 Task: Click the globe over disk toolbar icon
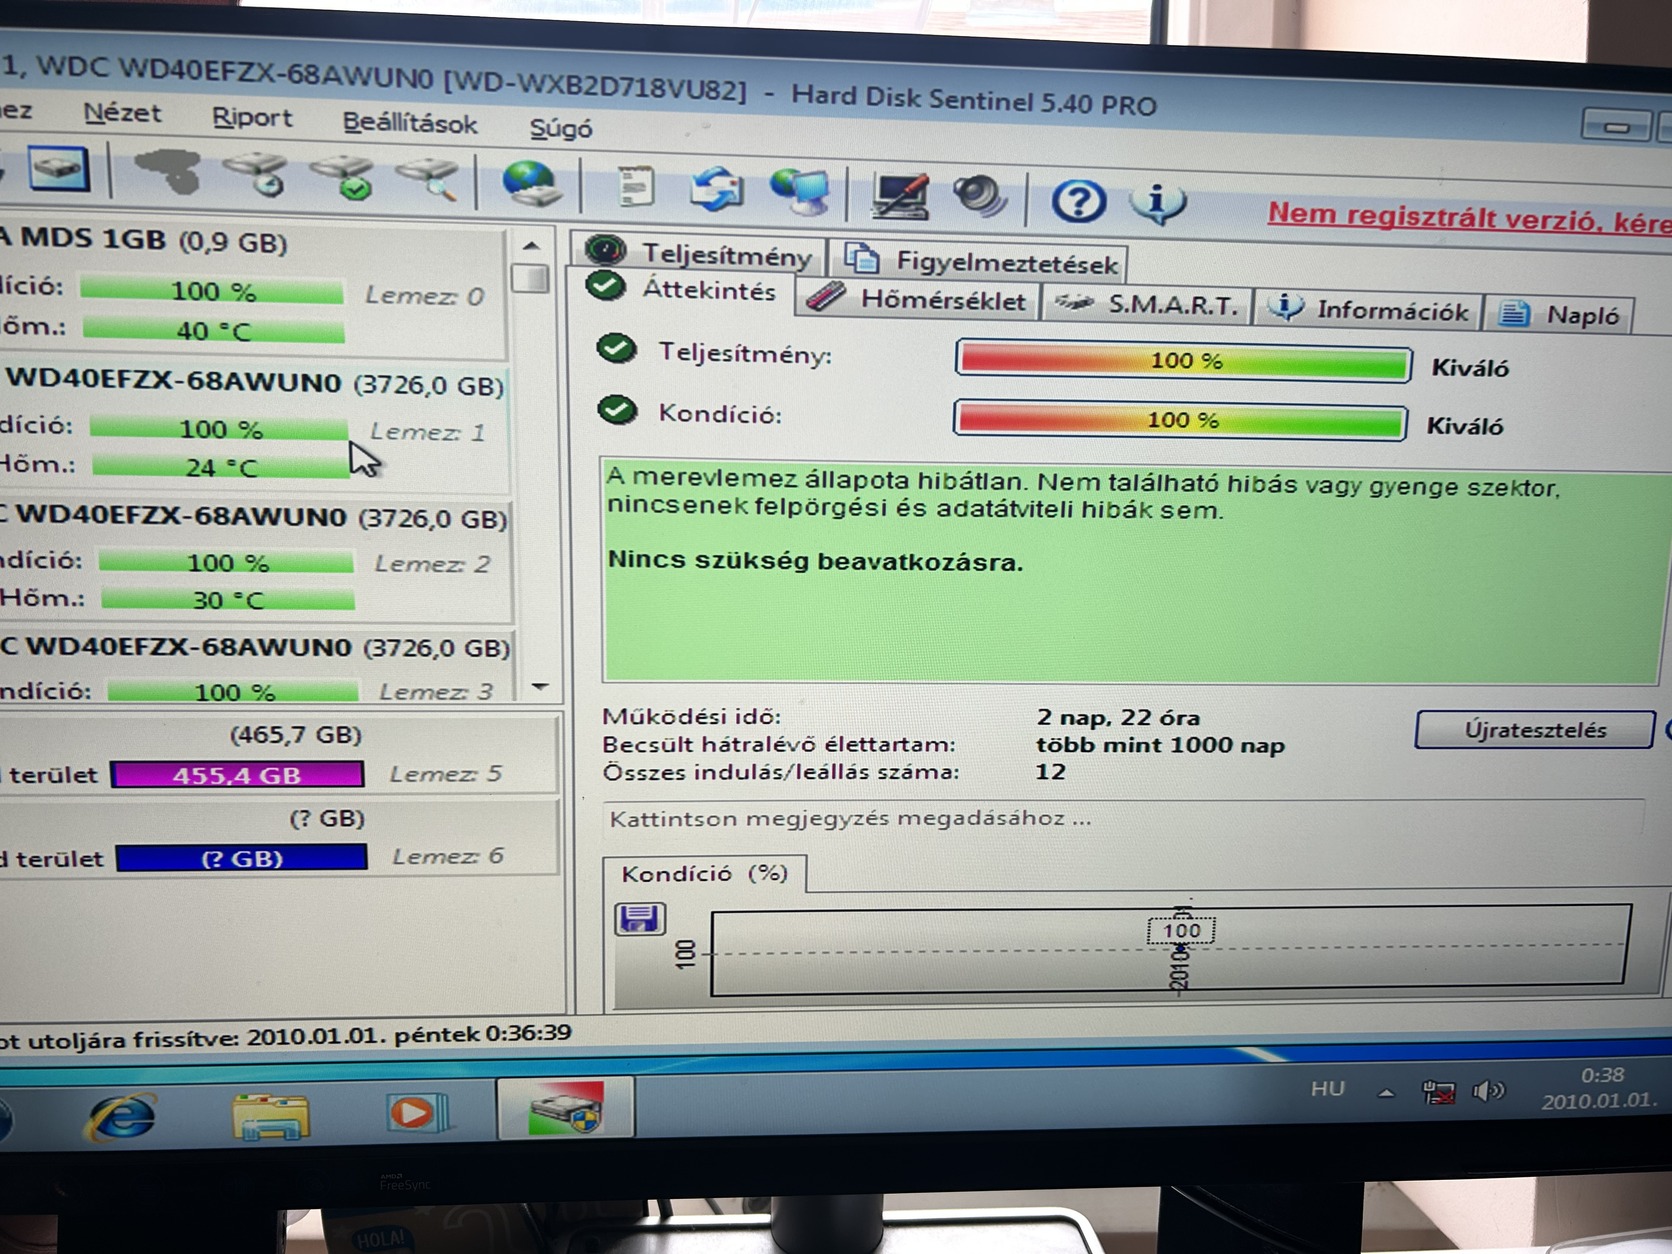coord(531,183)
